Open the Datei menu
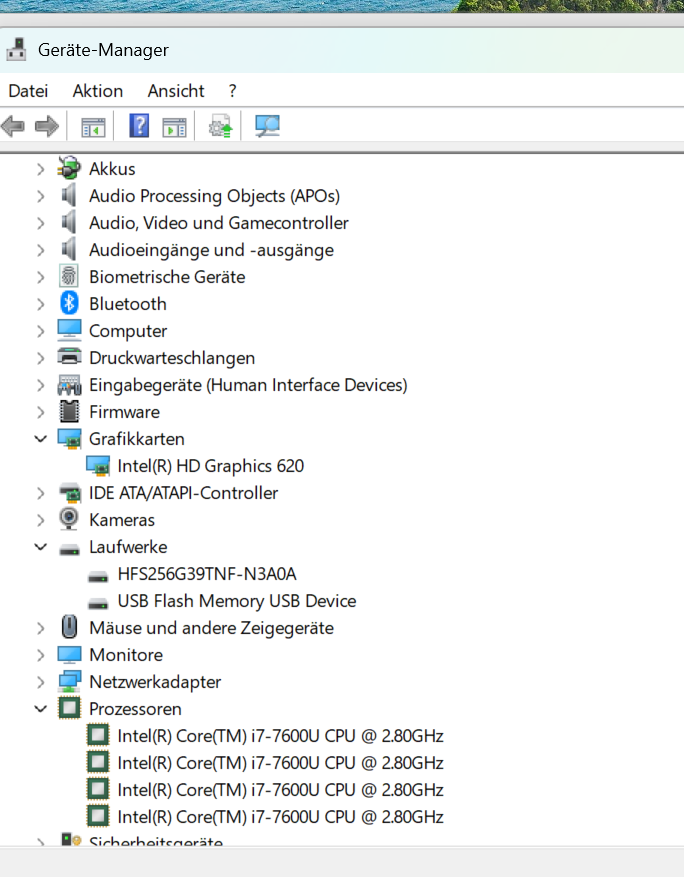The height and width of the screenshot is (877, 684). point(29,91)
